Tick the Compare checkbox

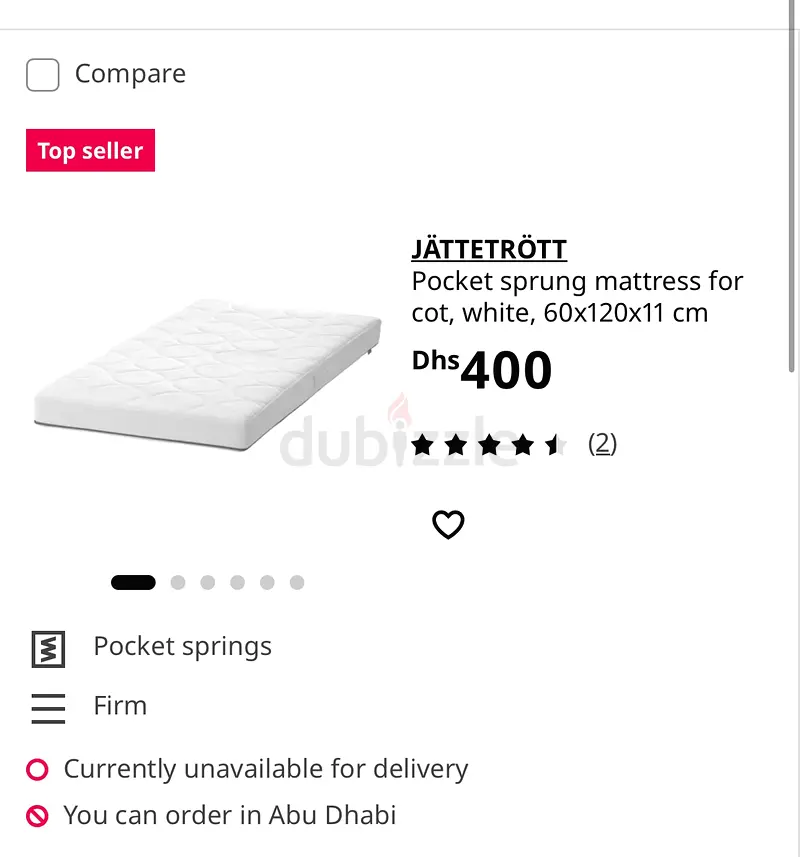tap(43, 75)
